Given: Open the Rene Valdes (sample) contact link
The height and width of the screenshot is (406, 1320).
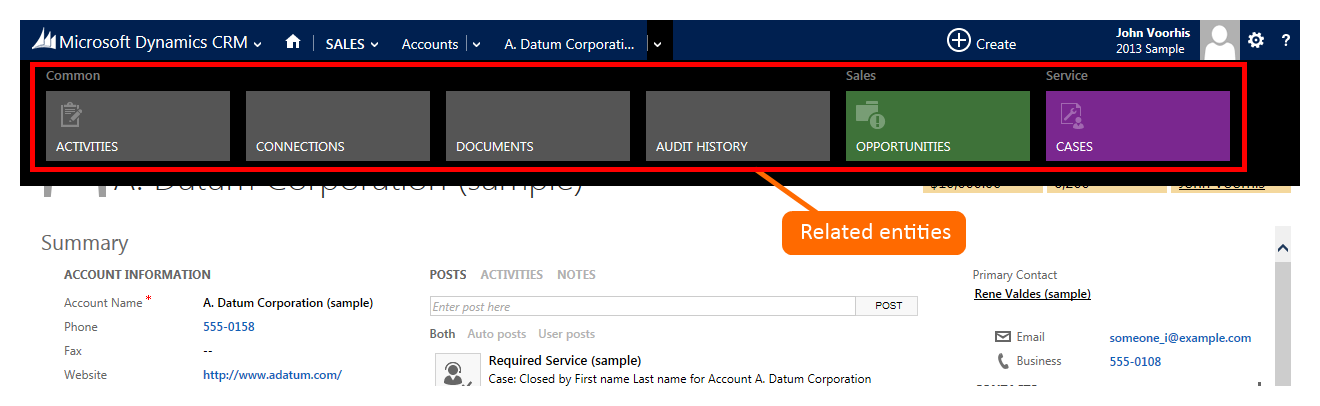Looking at the screenshot, I should [x=1032, y=294].
